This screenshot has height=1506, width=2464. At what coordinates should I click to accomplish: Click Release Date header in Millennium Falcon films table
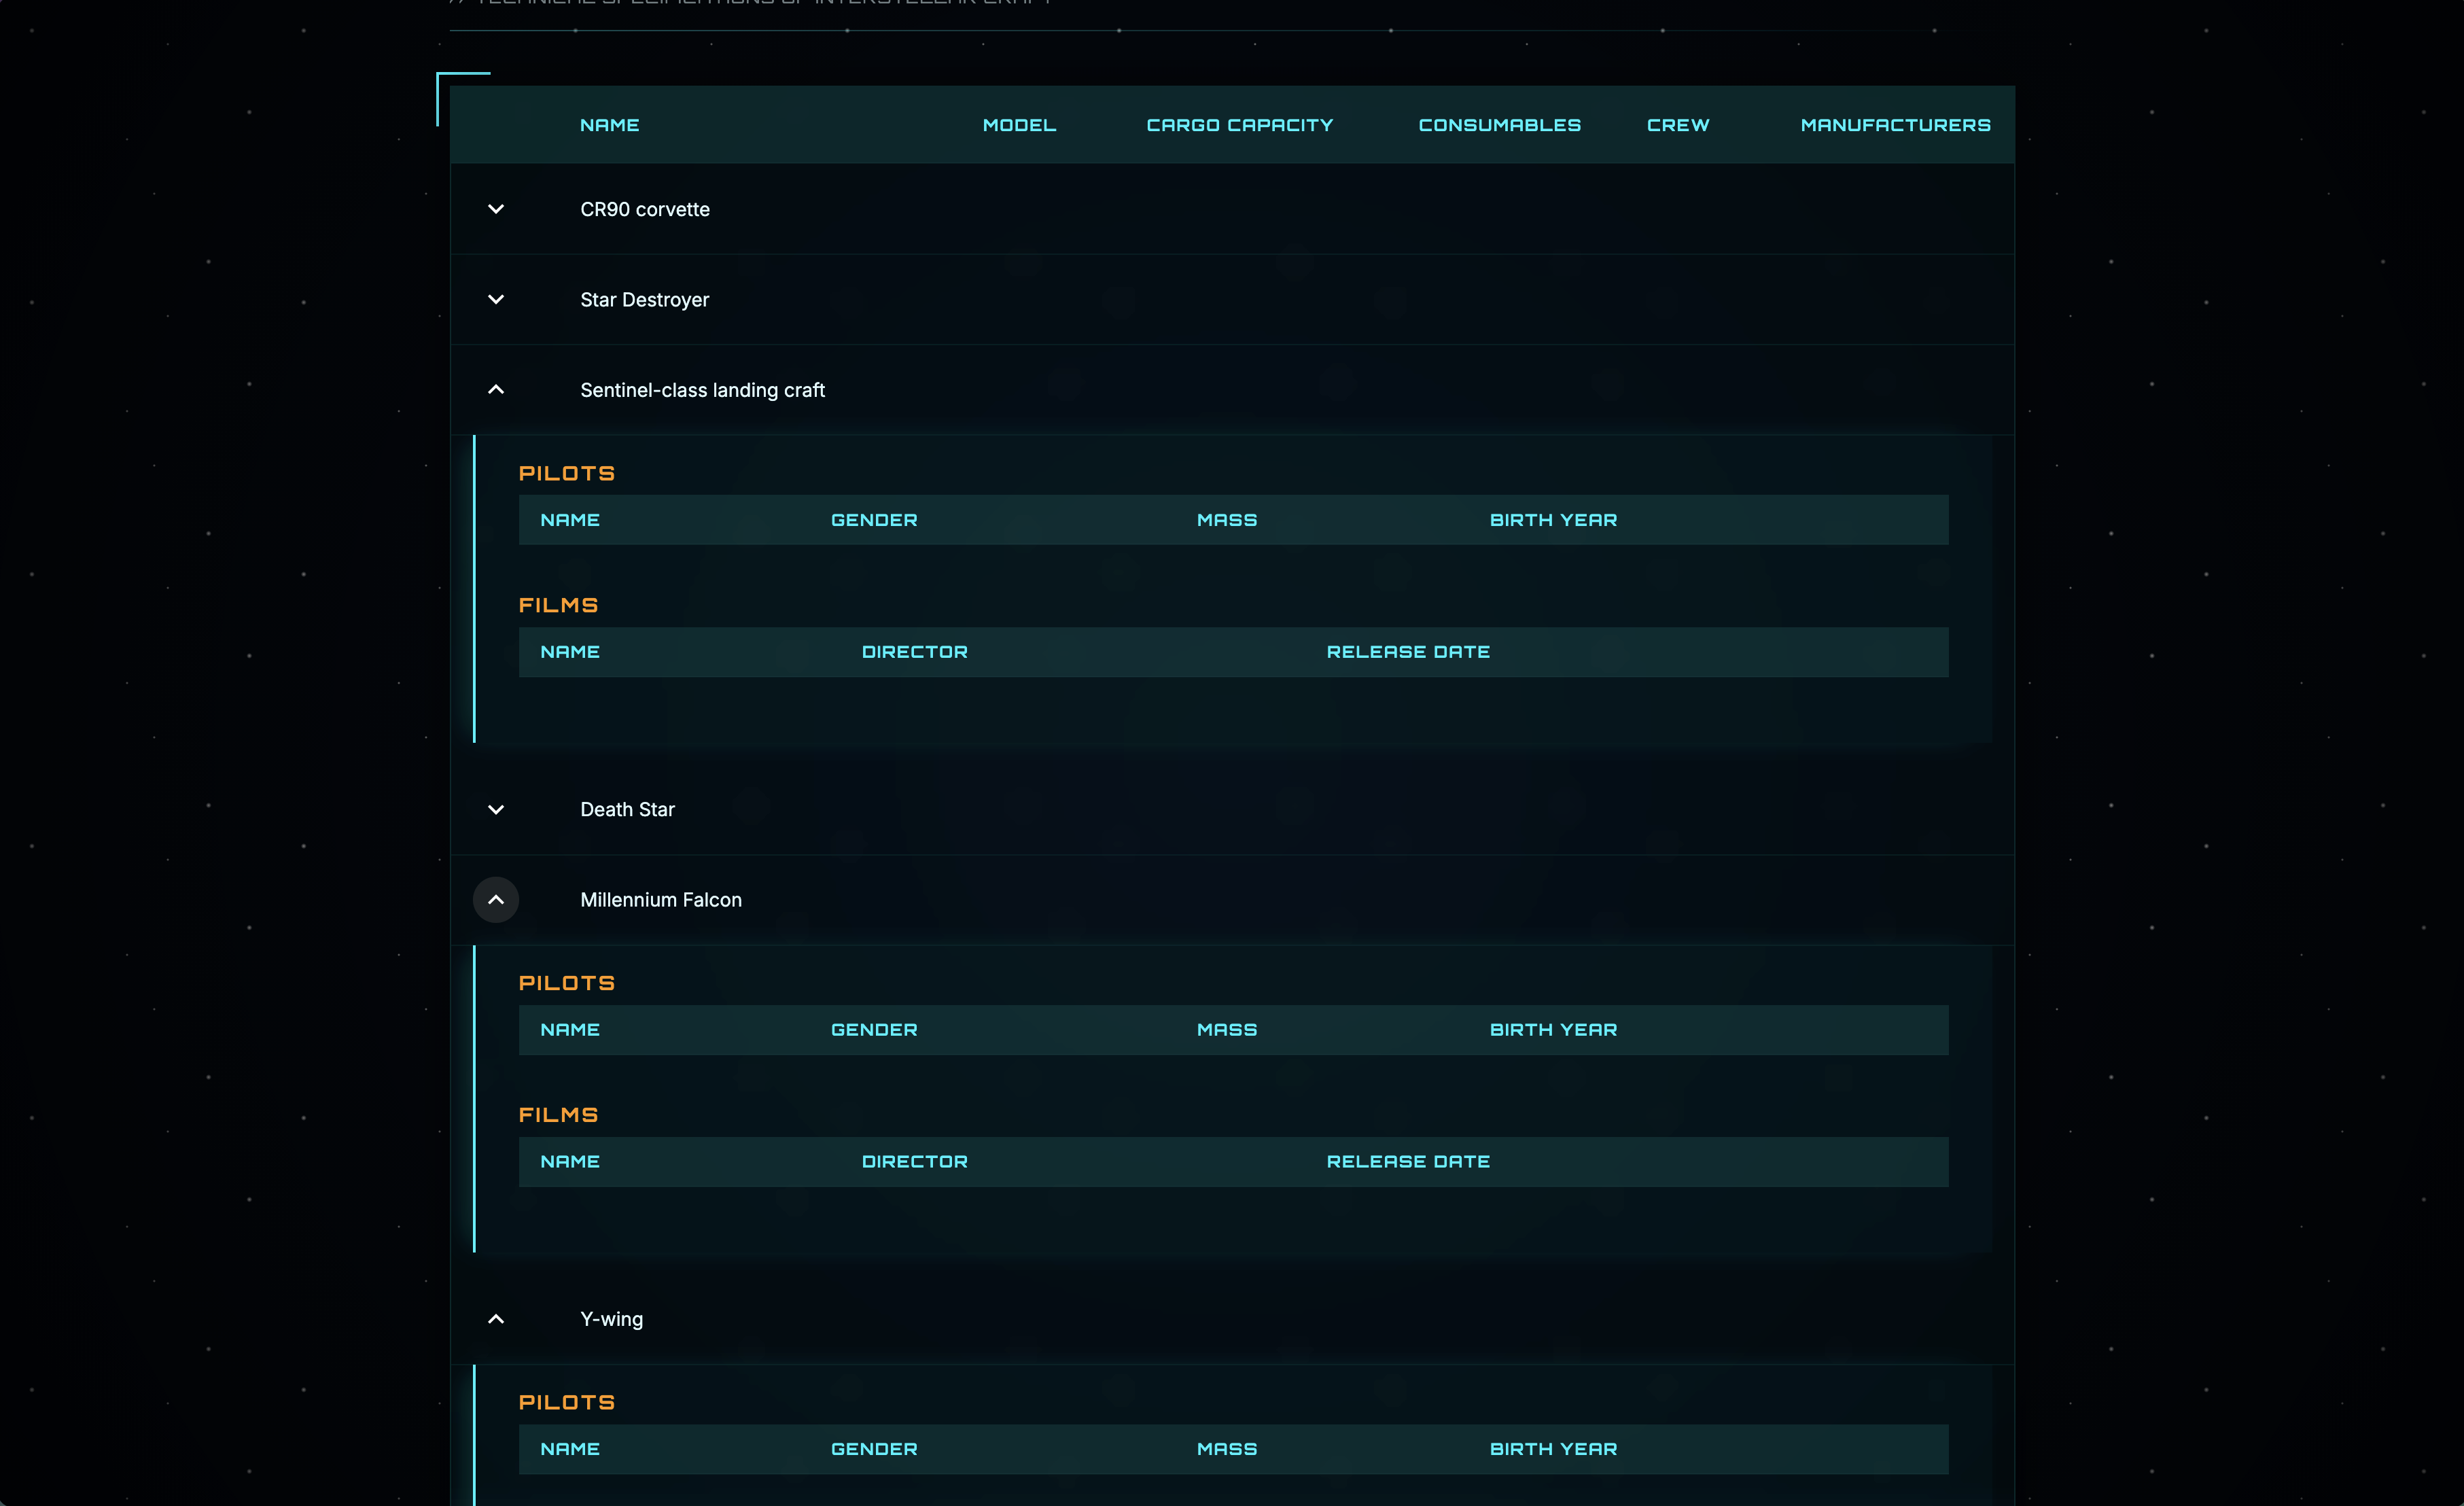1408,1162
